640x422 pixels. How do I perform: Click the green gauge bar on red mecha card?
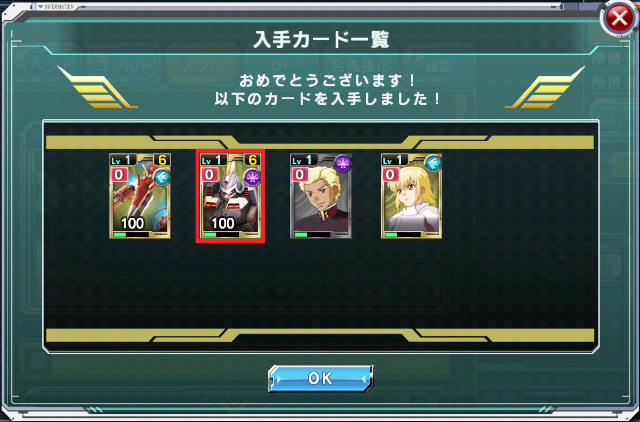point(131,235)
